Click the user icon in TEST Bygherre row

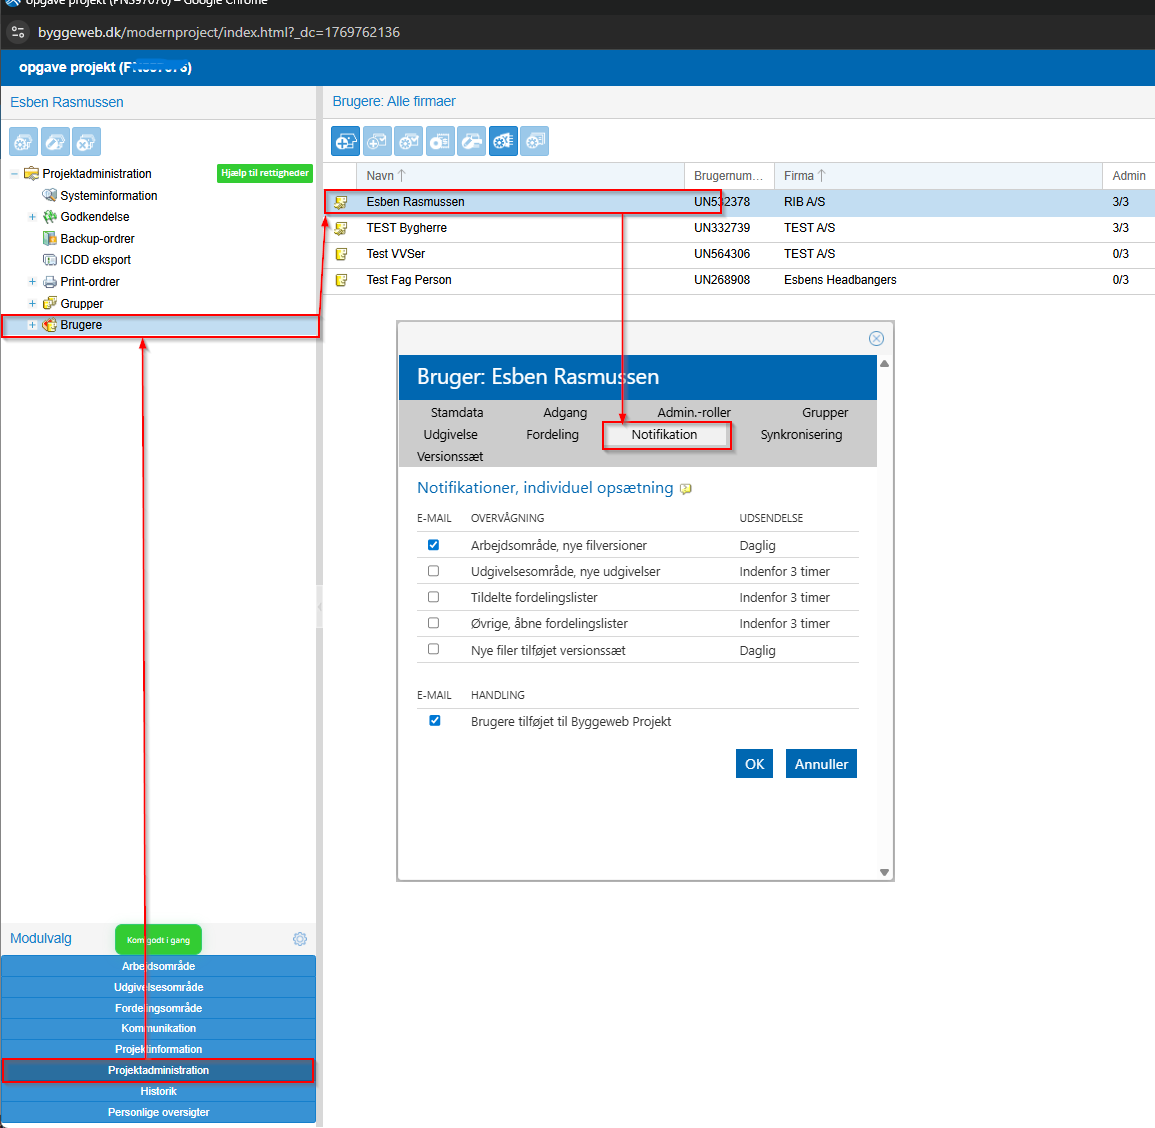pos(341,228)
